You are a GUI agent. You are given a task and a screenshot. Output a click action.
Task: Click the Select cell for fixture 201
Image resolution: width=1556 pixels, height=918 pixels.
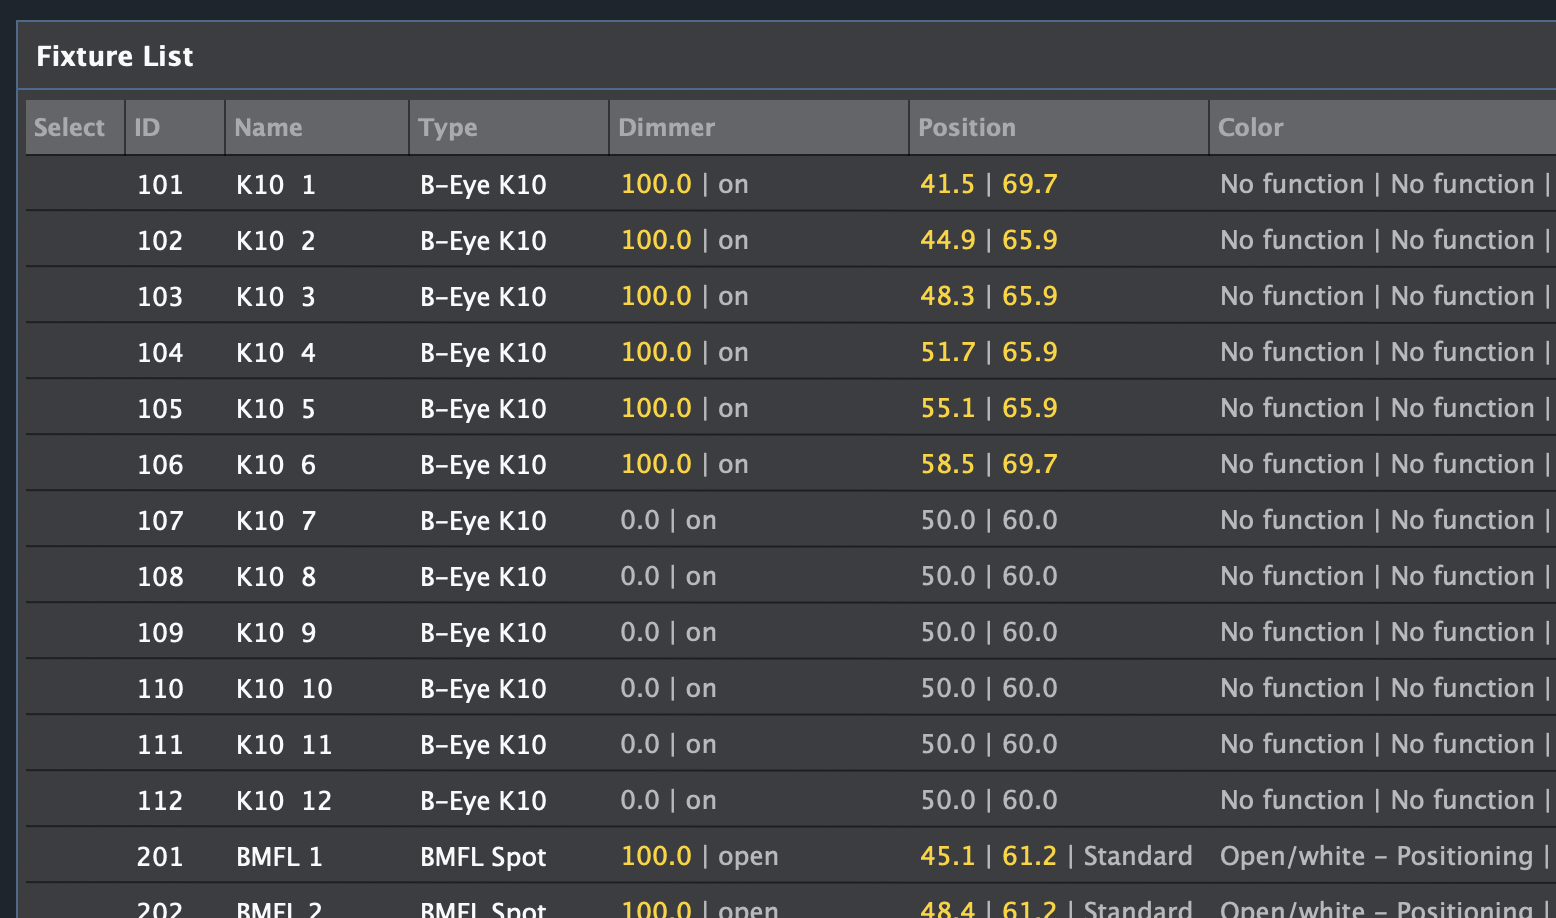click(x=75, y=856)
